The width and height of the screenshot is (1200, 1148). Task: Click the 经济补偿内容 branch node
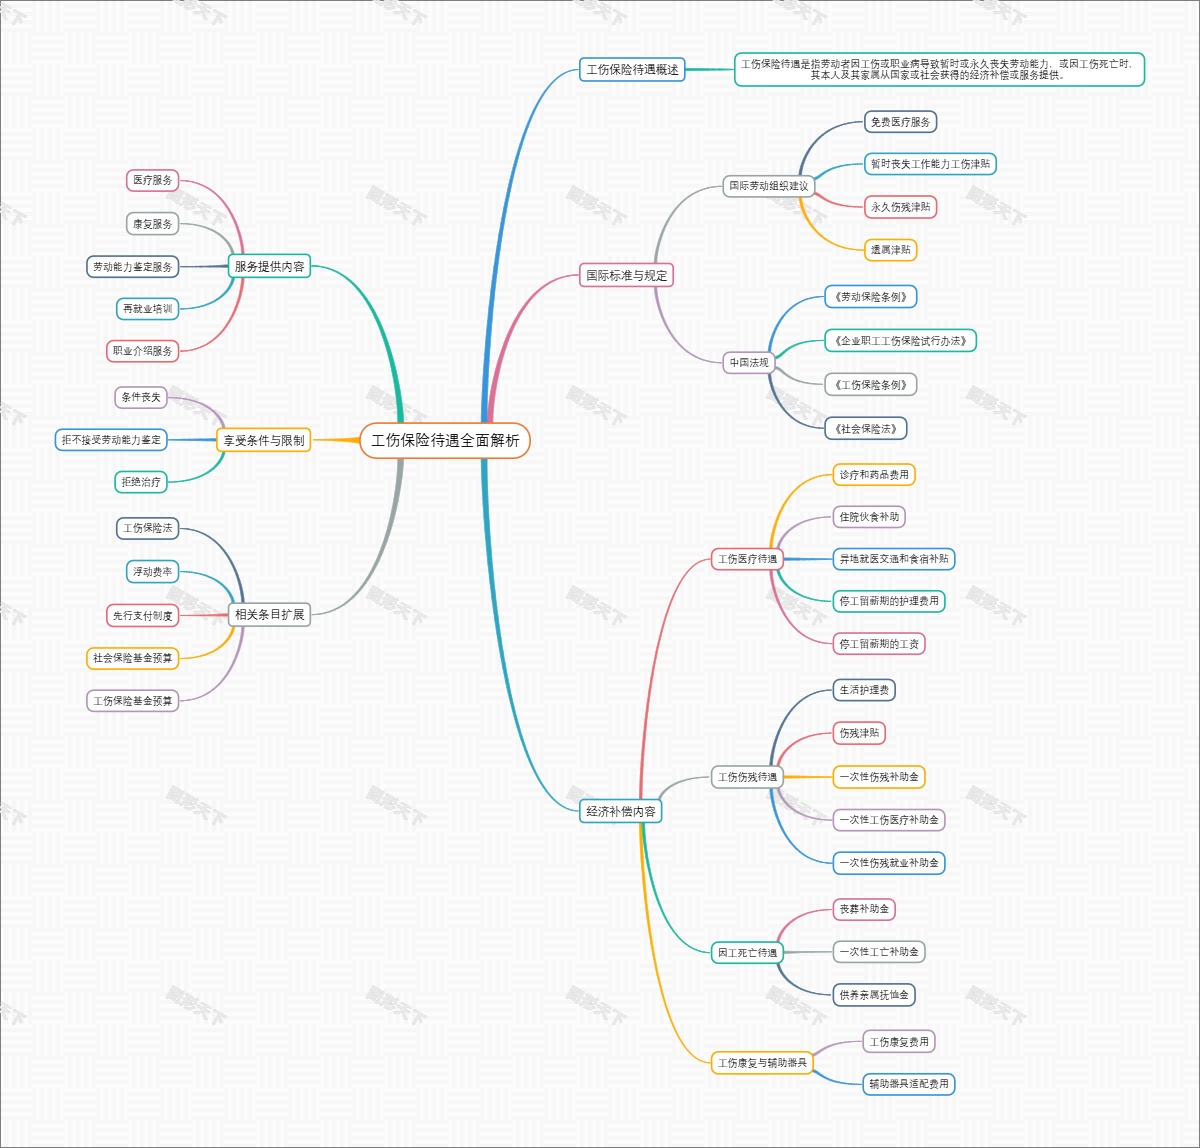tap(621, 811)
